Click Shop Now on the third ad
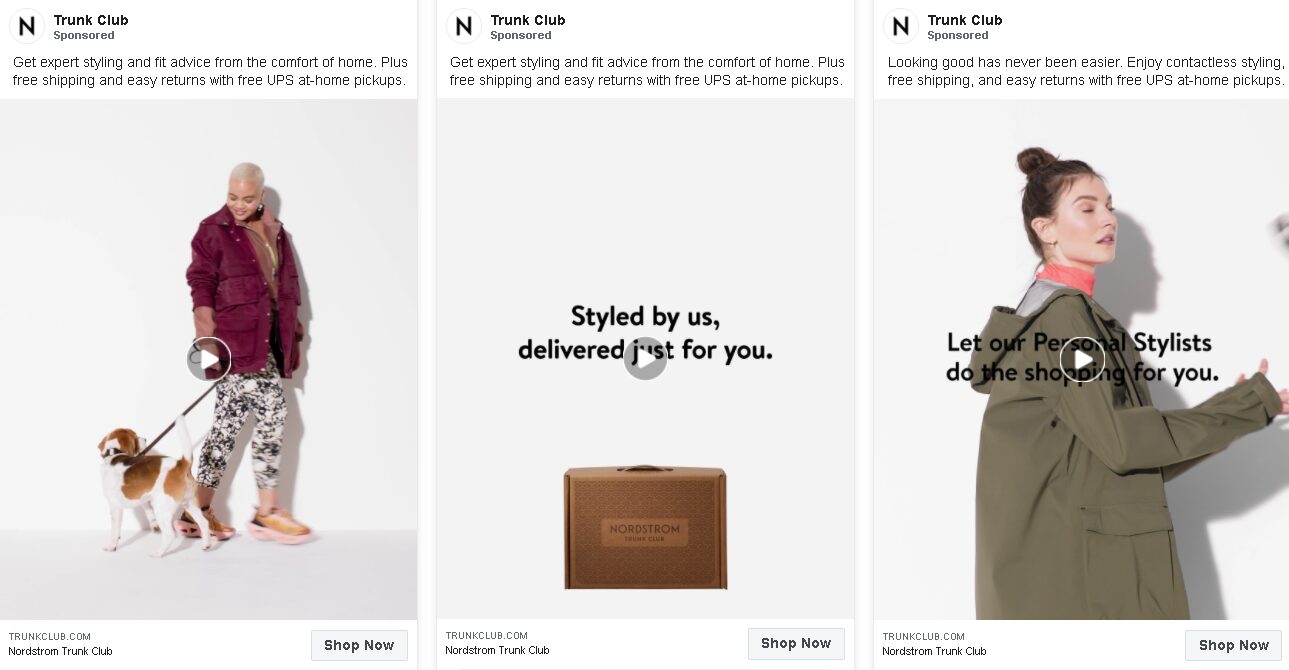The width and height of the screenshot is (1289, 670). pyautogui.click(x=1233, y=645)
